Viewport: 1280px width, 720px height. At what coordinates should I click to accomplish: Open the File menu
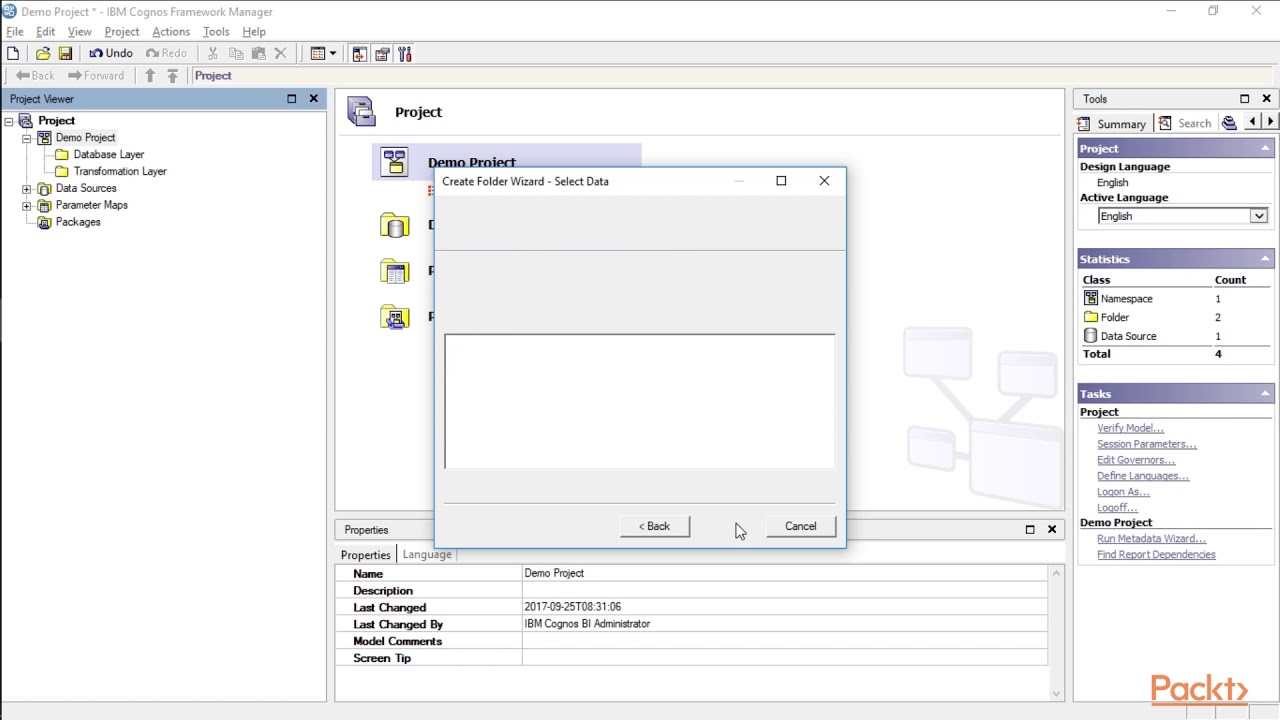click(x=15, y=32)
